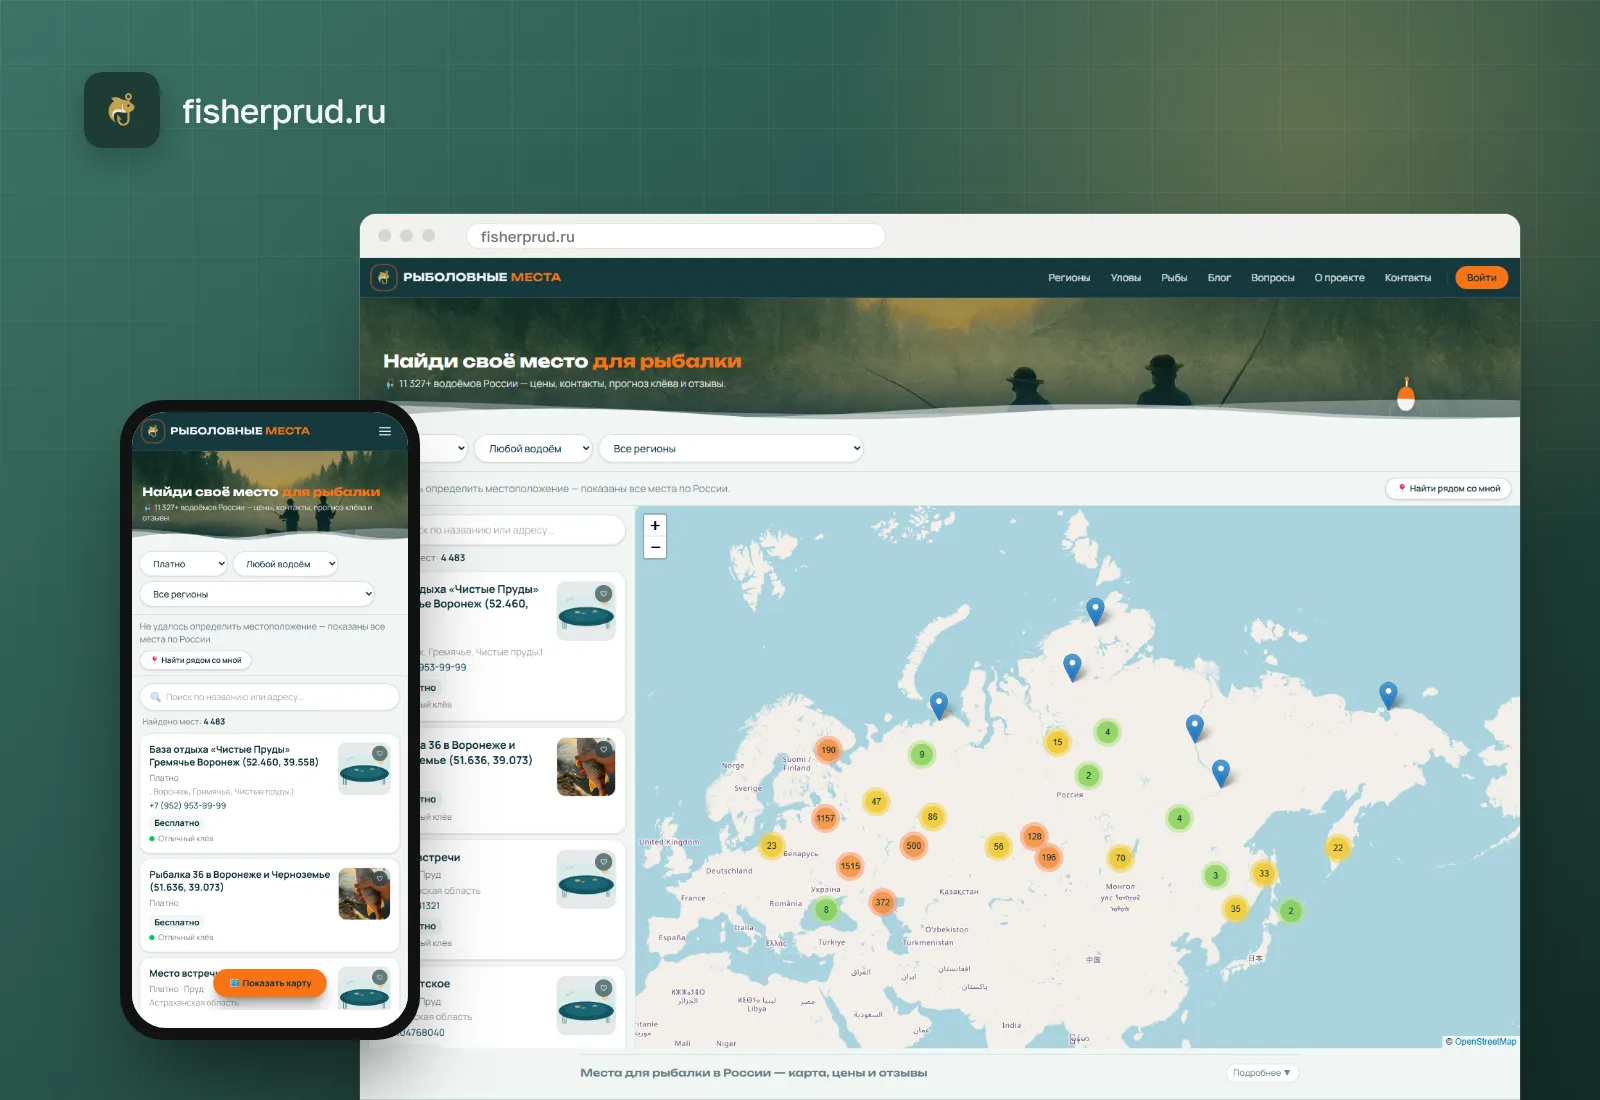Click browser address bar fisherprud.ru
1600x1100 pixels.
point(676,237)
